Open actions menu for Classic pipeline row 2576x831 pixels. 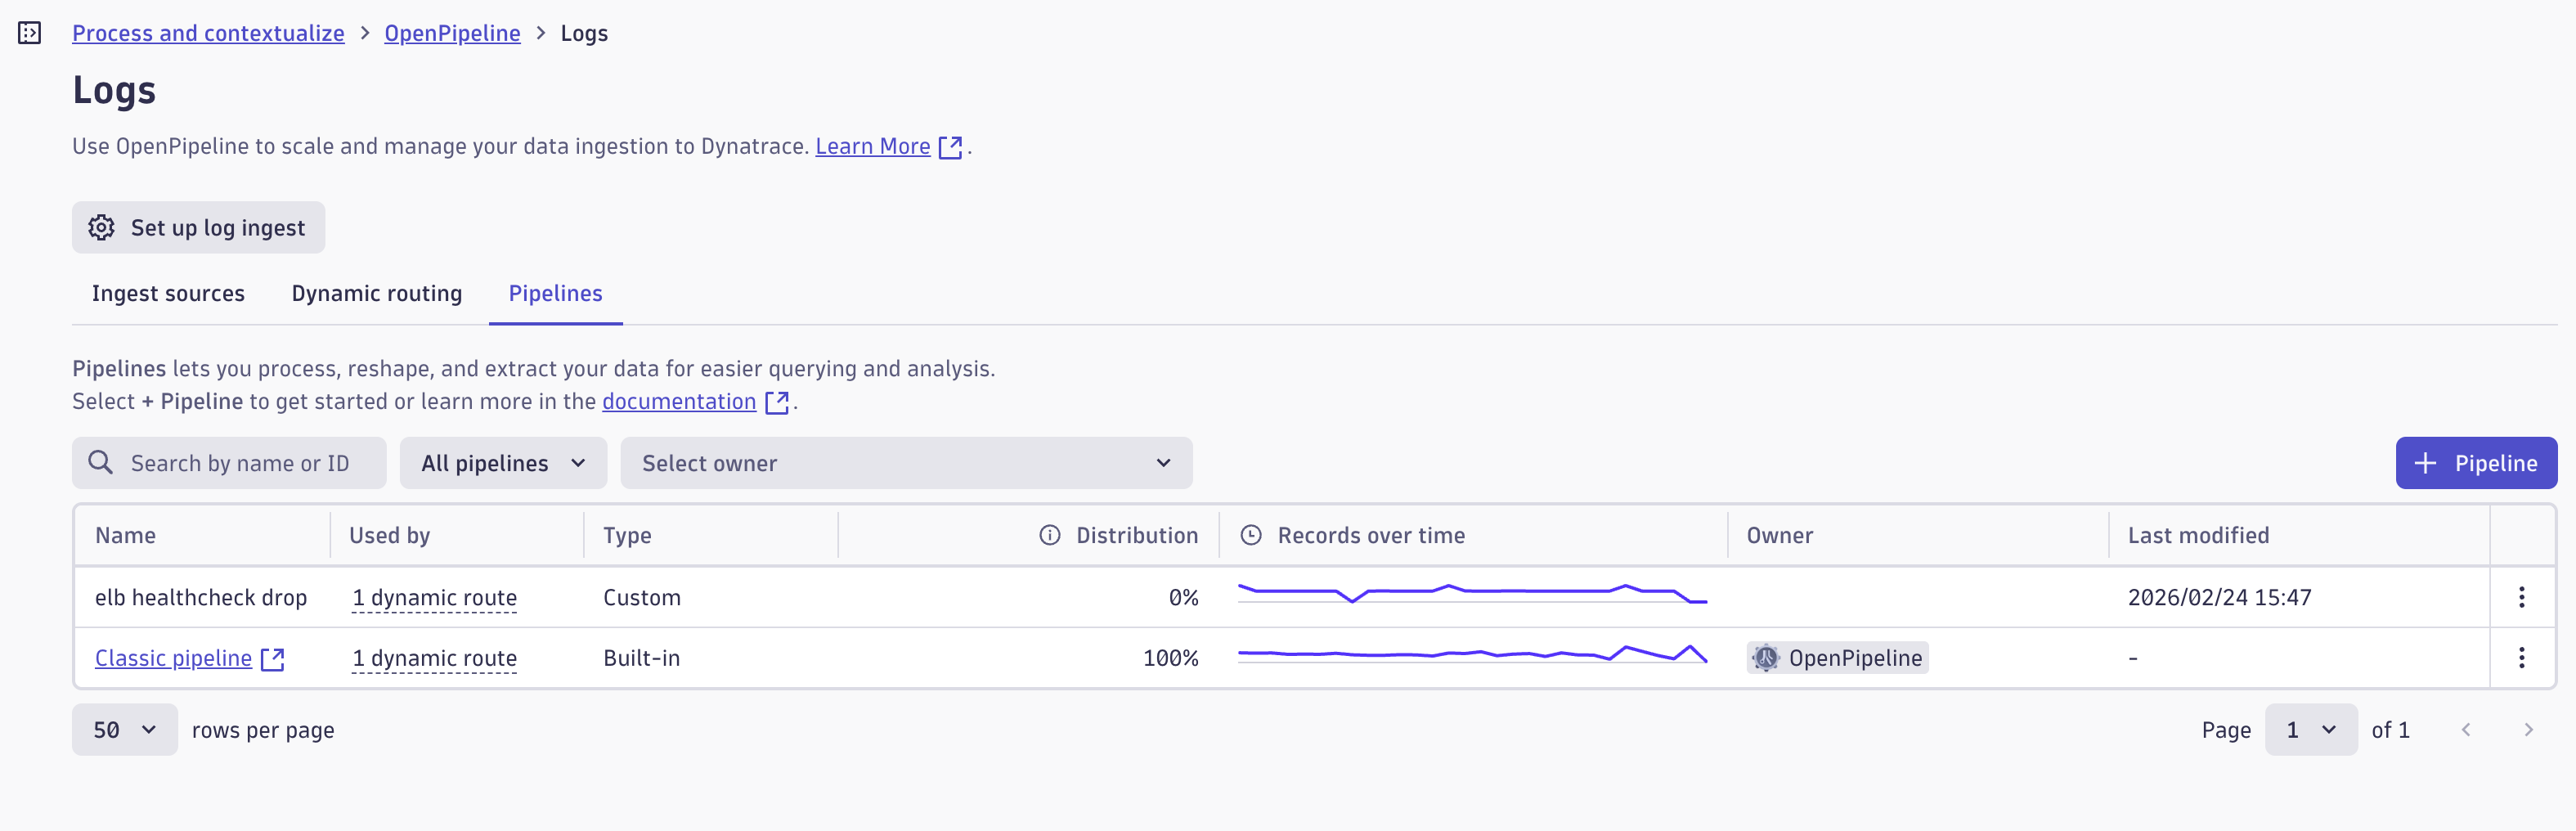[2521, 657]
